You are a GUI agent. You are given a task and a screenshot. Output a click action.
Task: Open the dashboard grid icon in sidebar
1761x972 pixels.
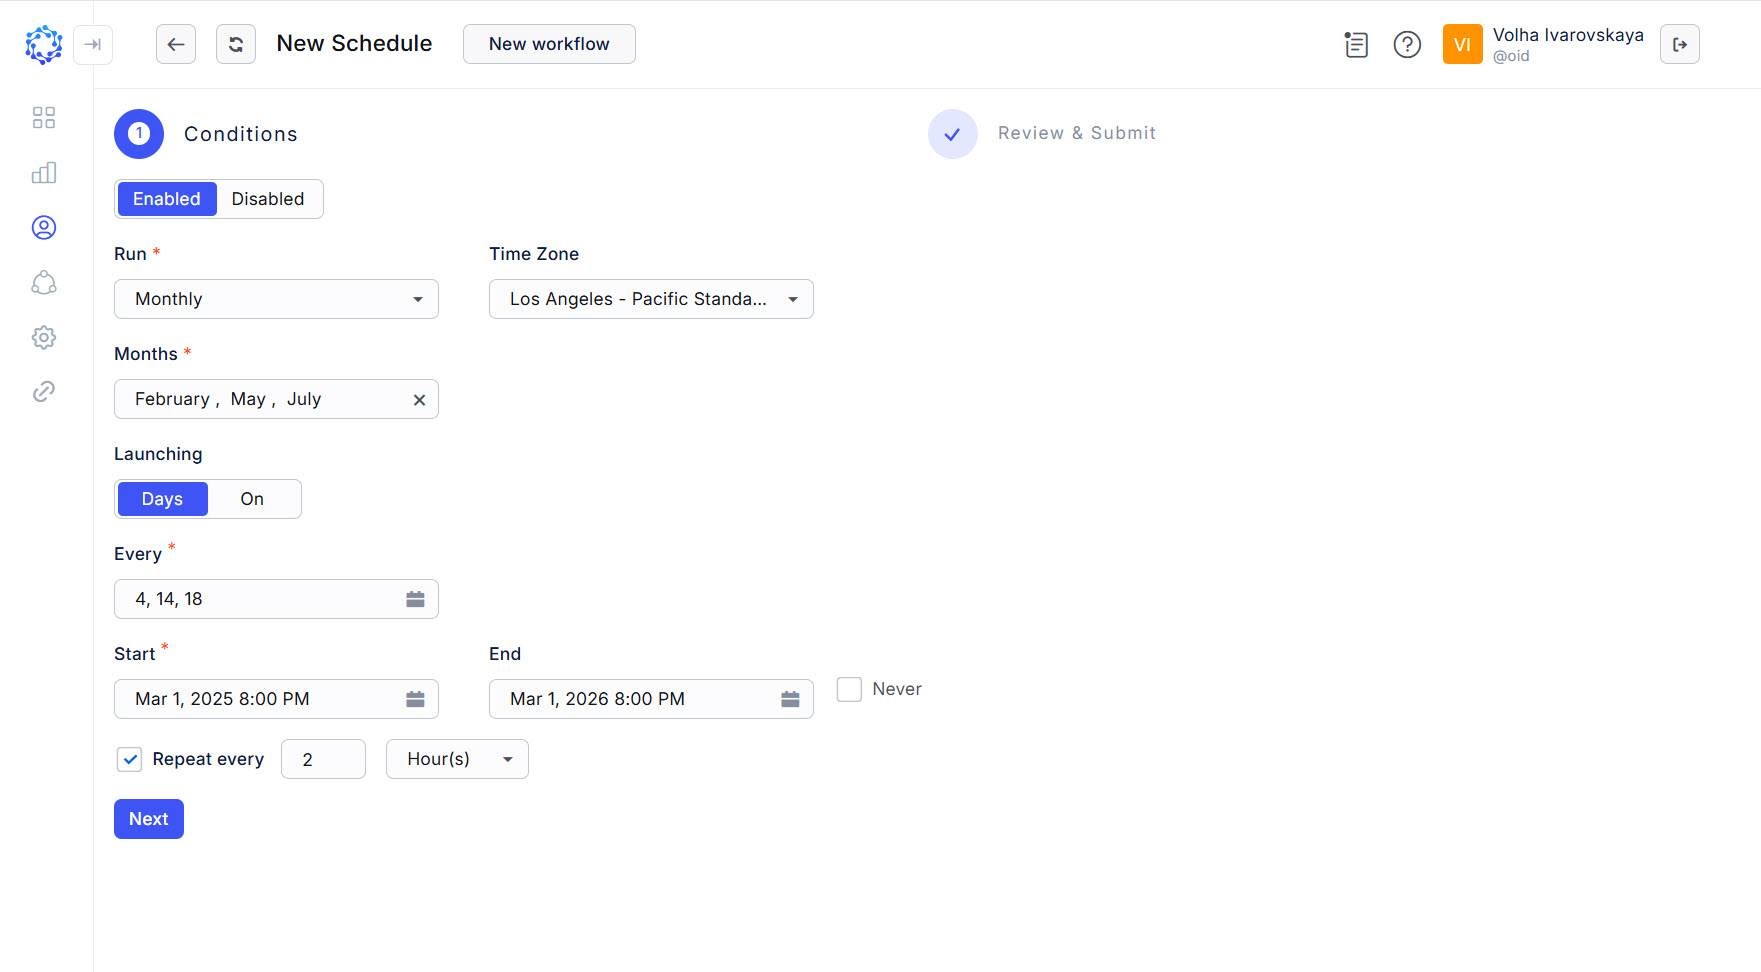point(44,118)
